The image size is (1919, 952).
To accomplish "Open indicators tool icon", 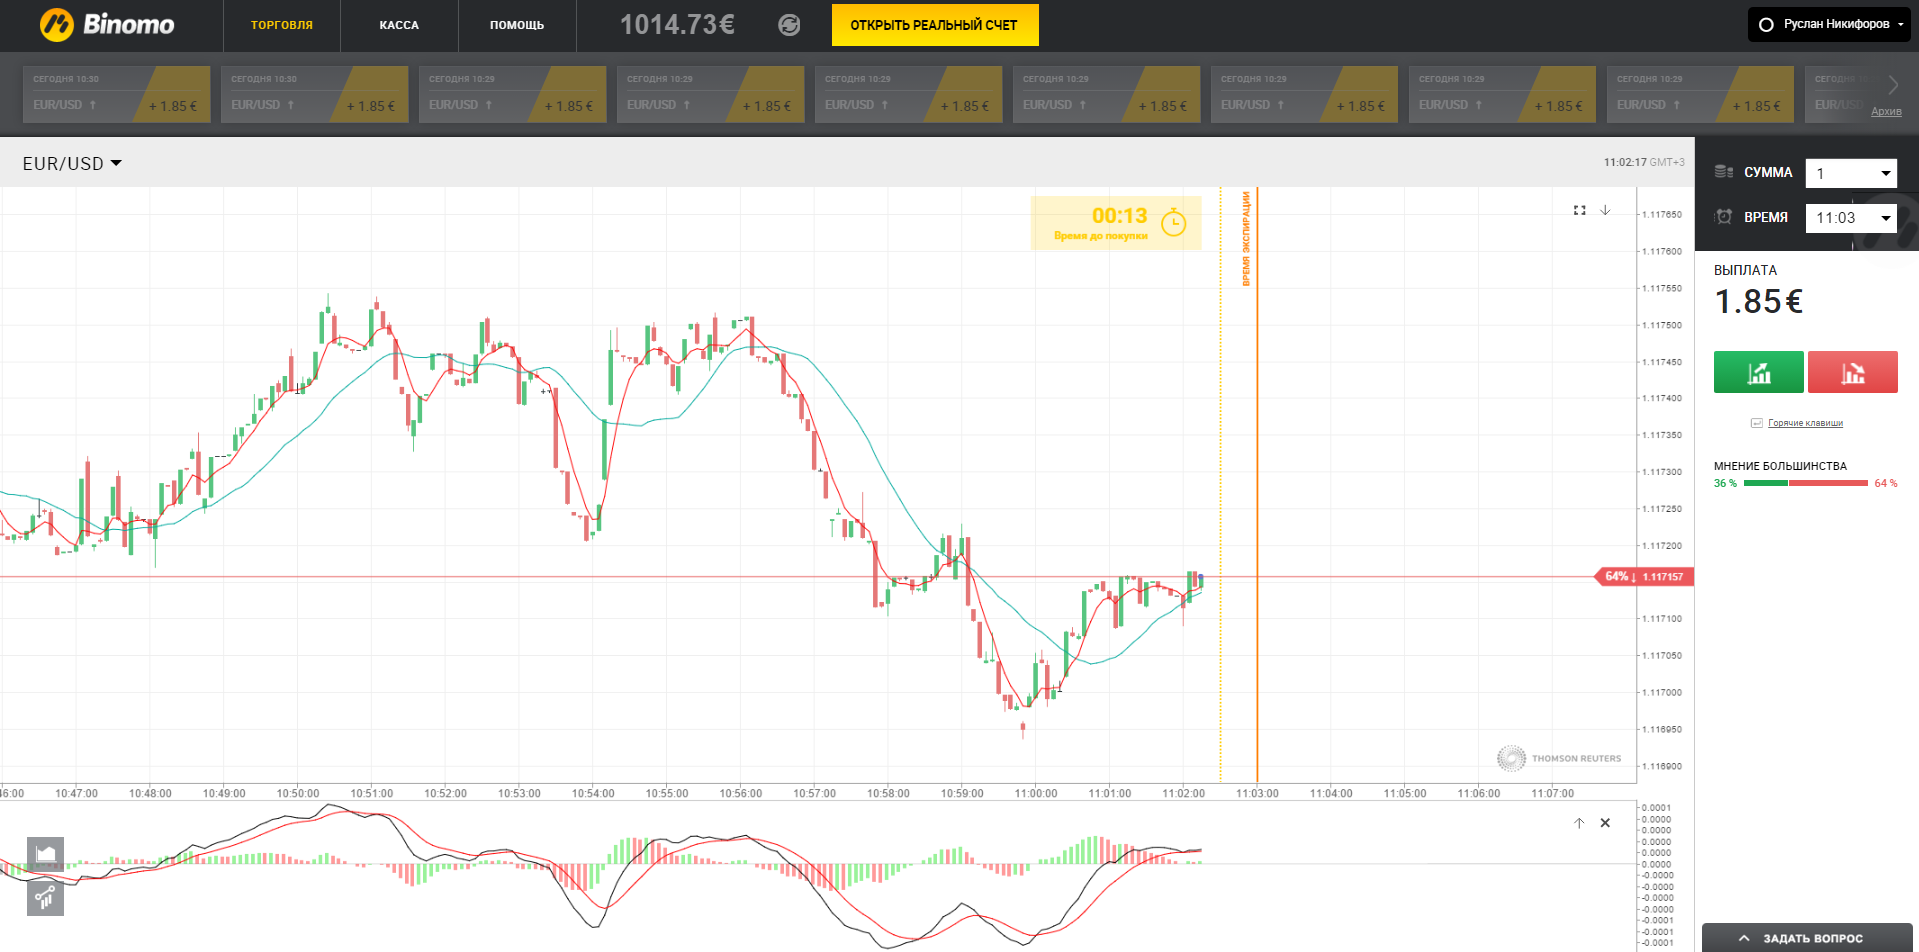I will click(45, 897).
